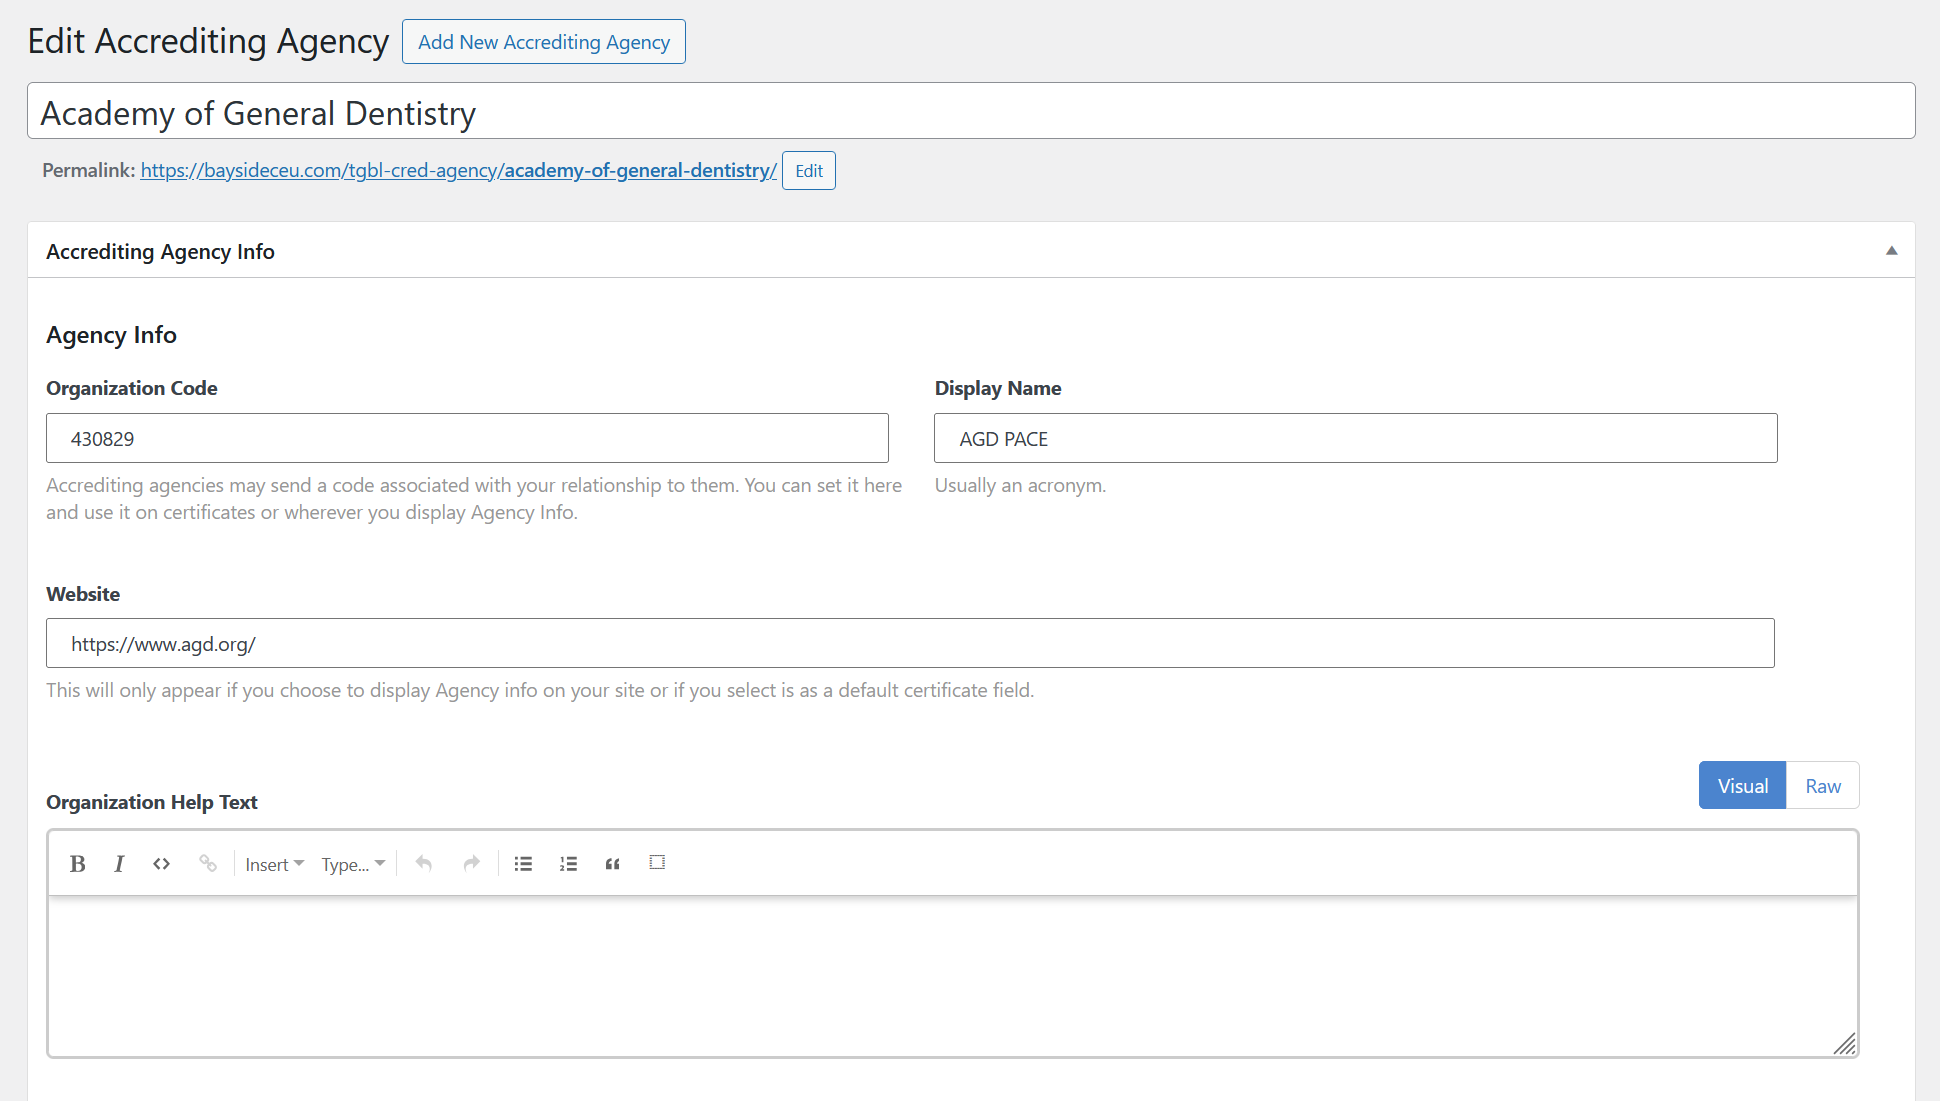Collapse the Accrediting Agency Info panel
1940x1101 pixels.
[1891, 251]
